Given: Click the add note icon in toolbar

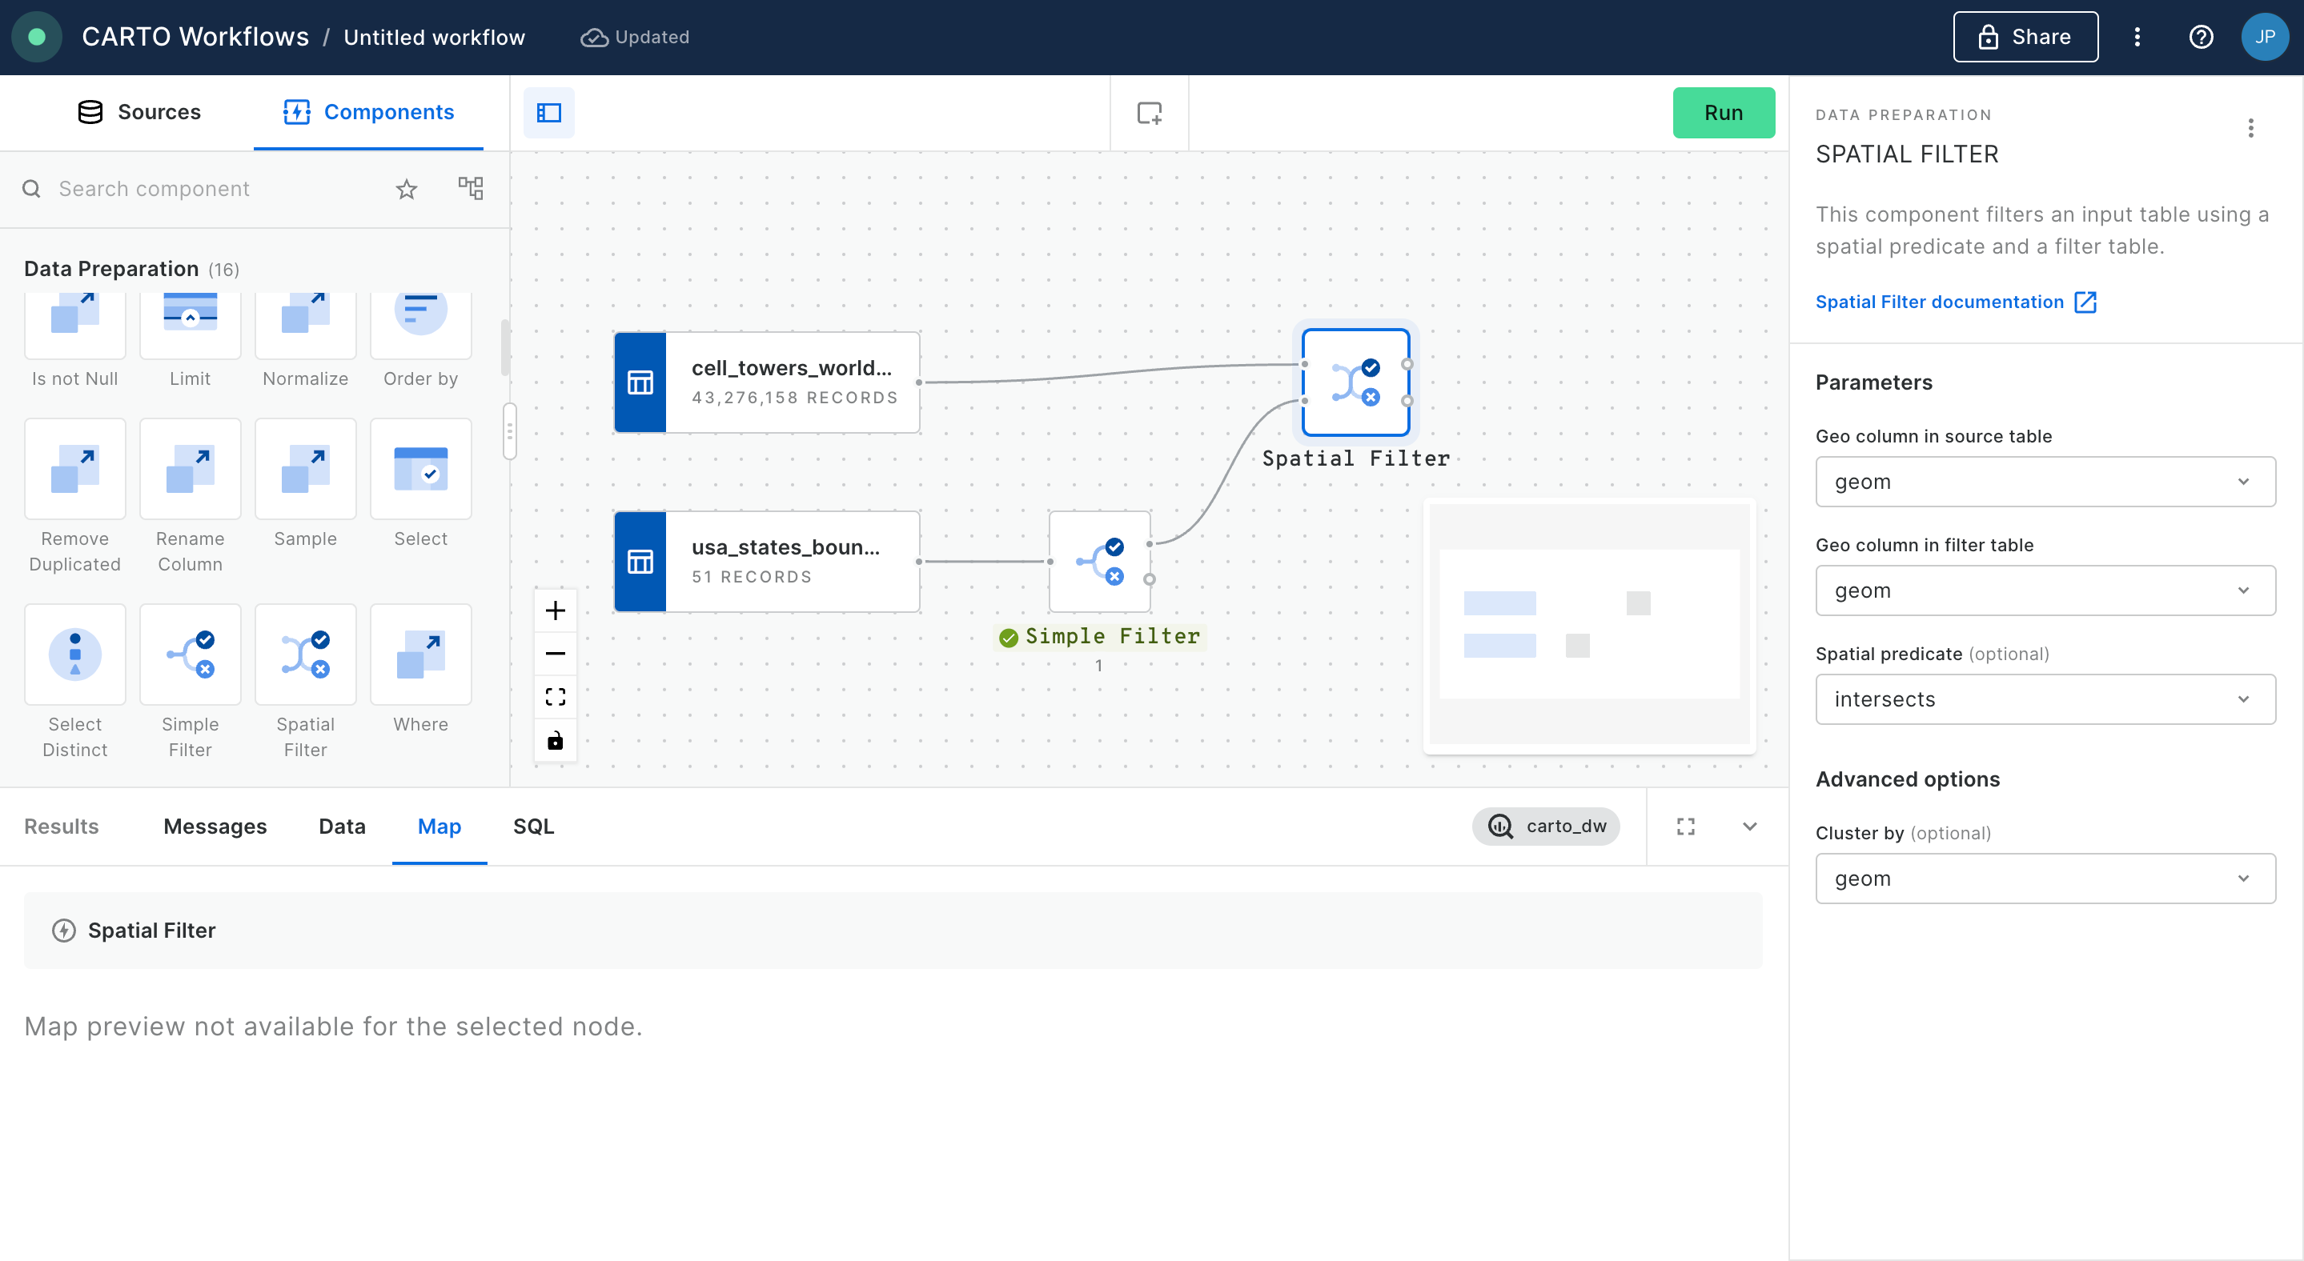Looking at the screenshot, I should [x=1149, y=113].
